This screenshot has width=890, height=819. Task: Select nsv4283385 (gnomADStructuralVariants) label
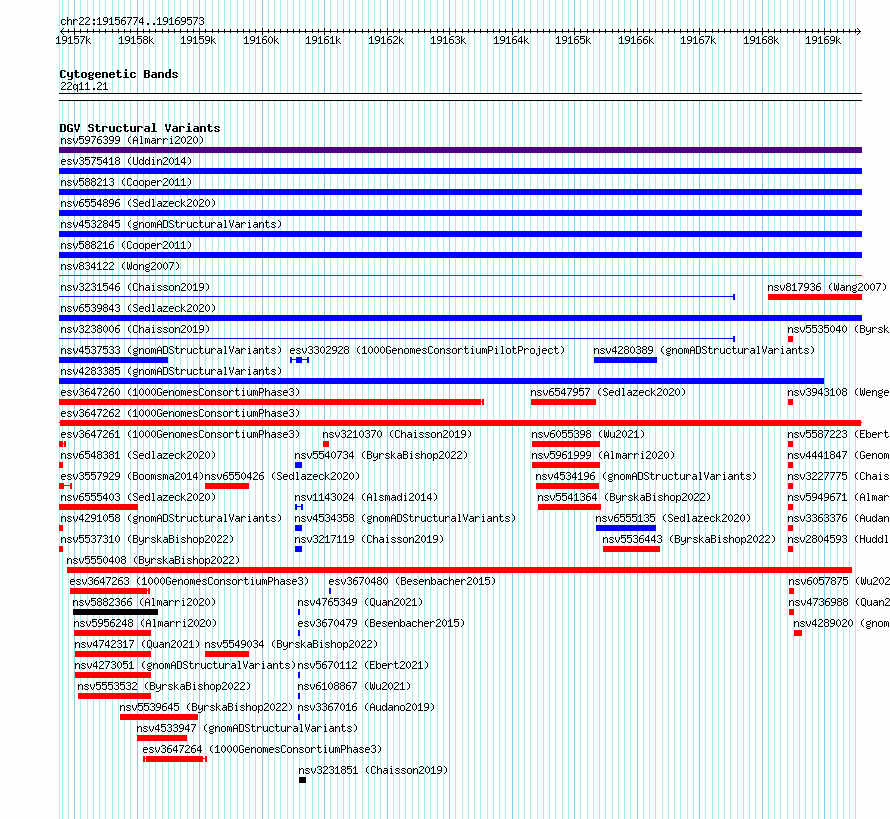click(171, 371)
